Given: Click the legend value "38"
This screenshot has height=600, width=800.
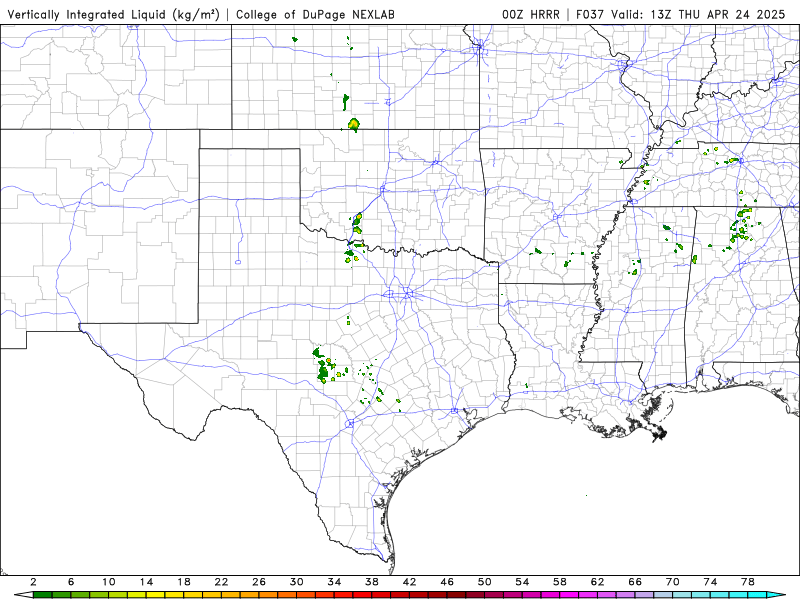Looking at the screenshot, I should click(x=372, y=582).
